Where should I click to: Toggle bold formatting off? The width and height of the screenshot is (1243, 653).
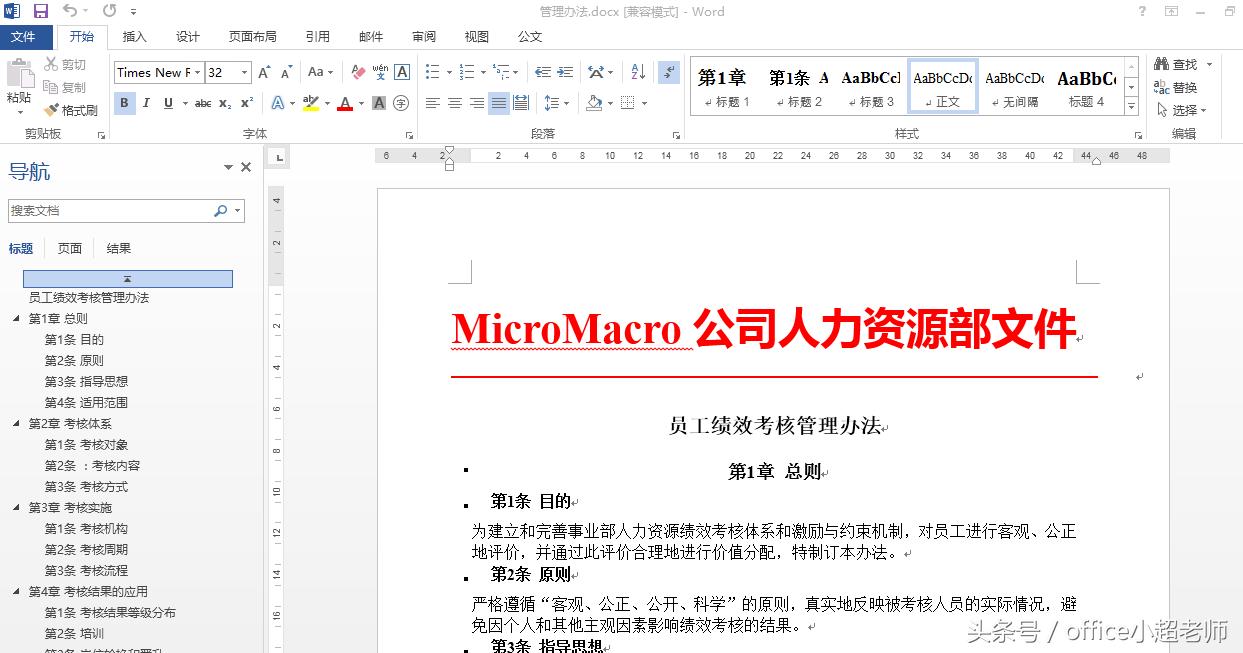point(123,102)
